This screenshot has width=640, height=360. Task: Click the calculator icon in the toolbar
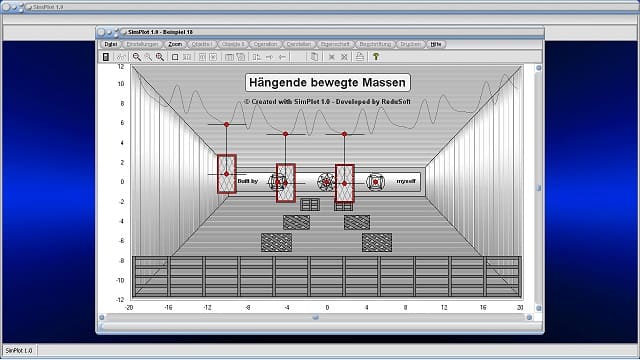click(106, 57)
